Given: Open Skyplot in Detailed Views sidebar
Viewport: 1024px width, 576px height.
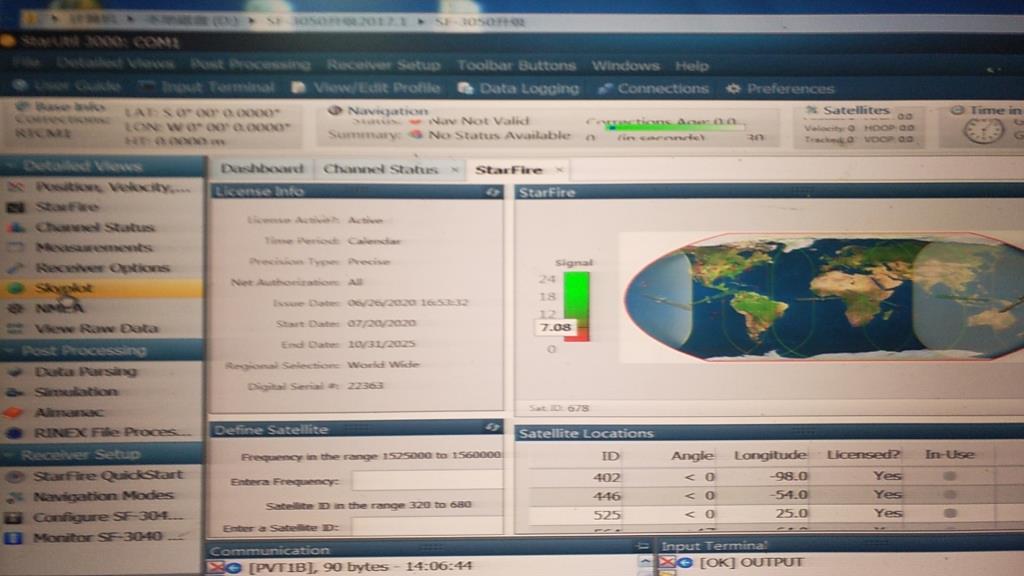Looking at the screenshot, I should (64, 288).
